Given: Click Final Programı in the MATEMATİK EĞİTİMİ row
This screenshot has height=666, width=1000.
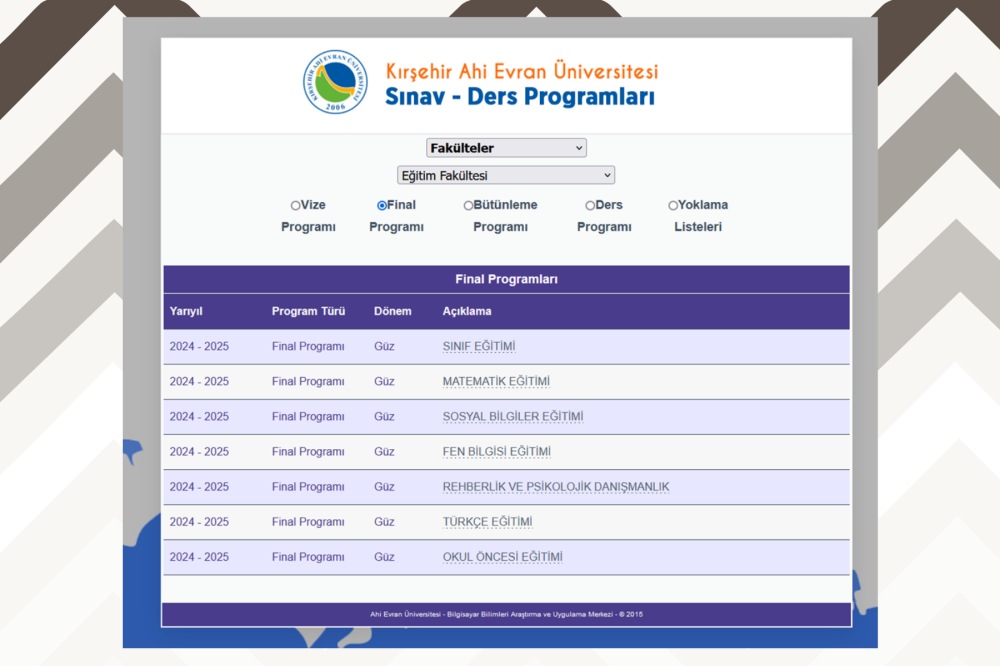Looking at the screenshot, I should (x=308, y=381).
